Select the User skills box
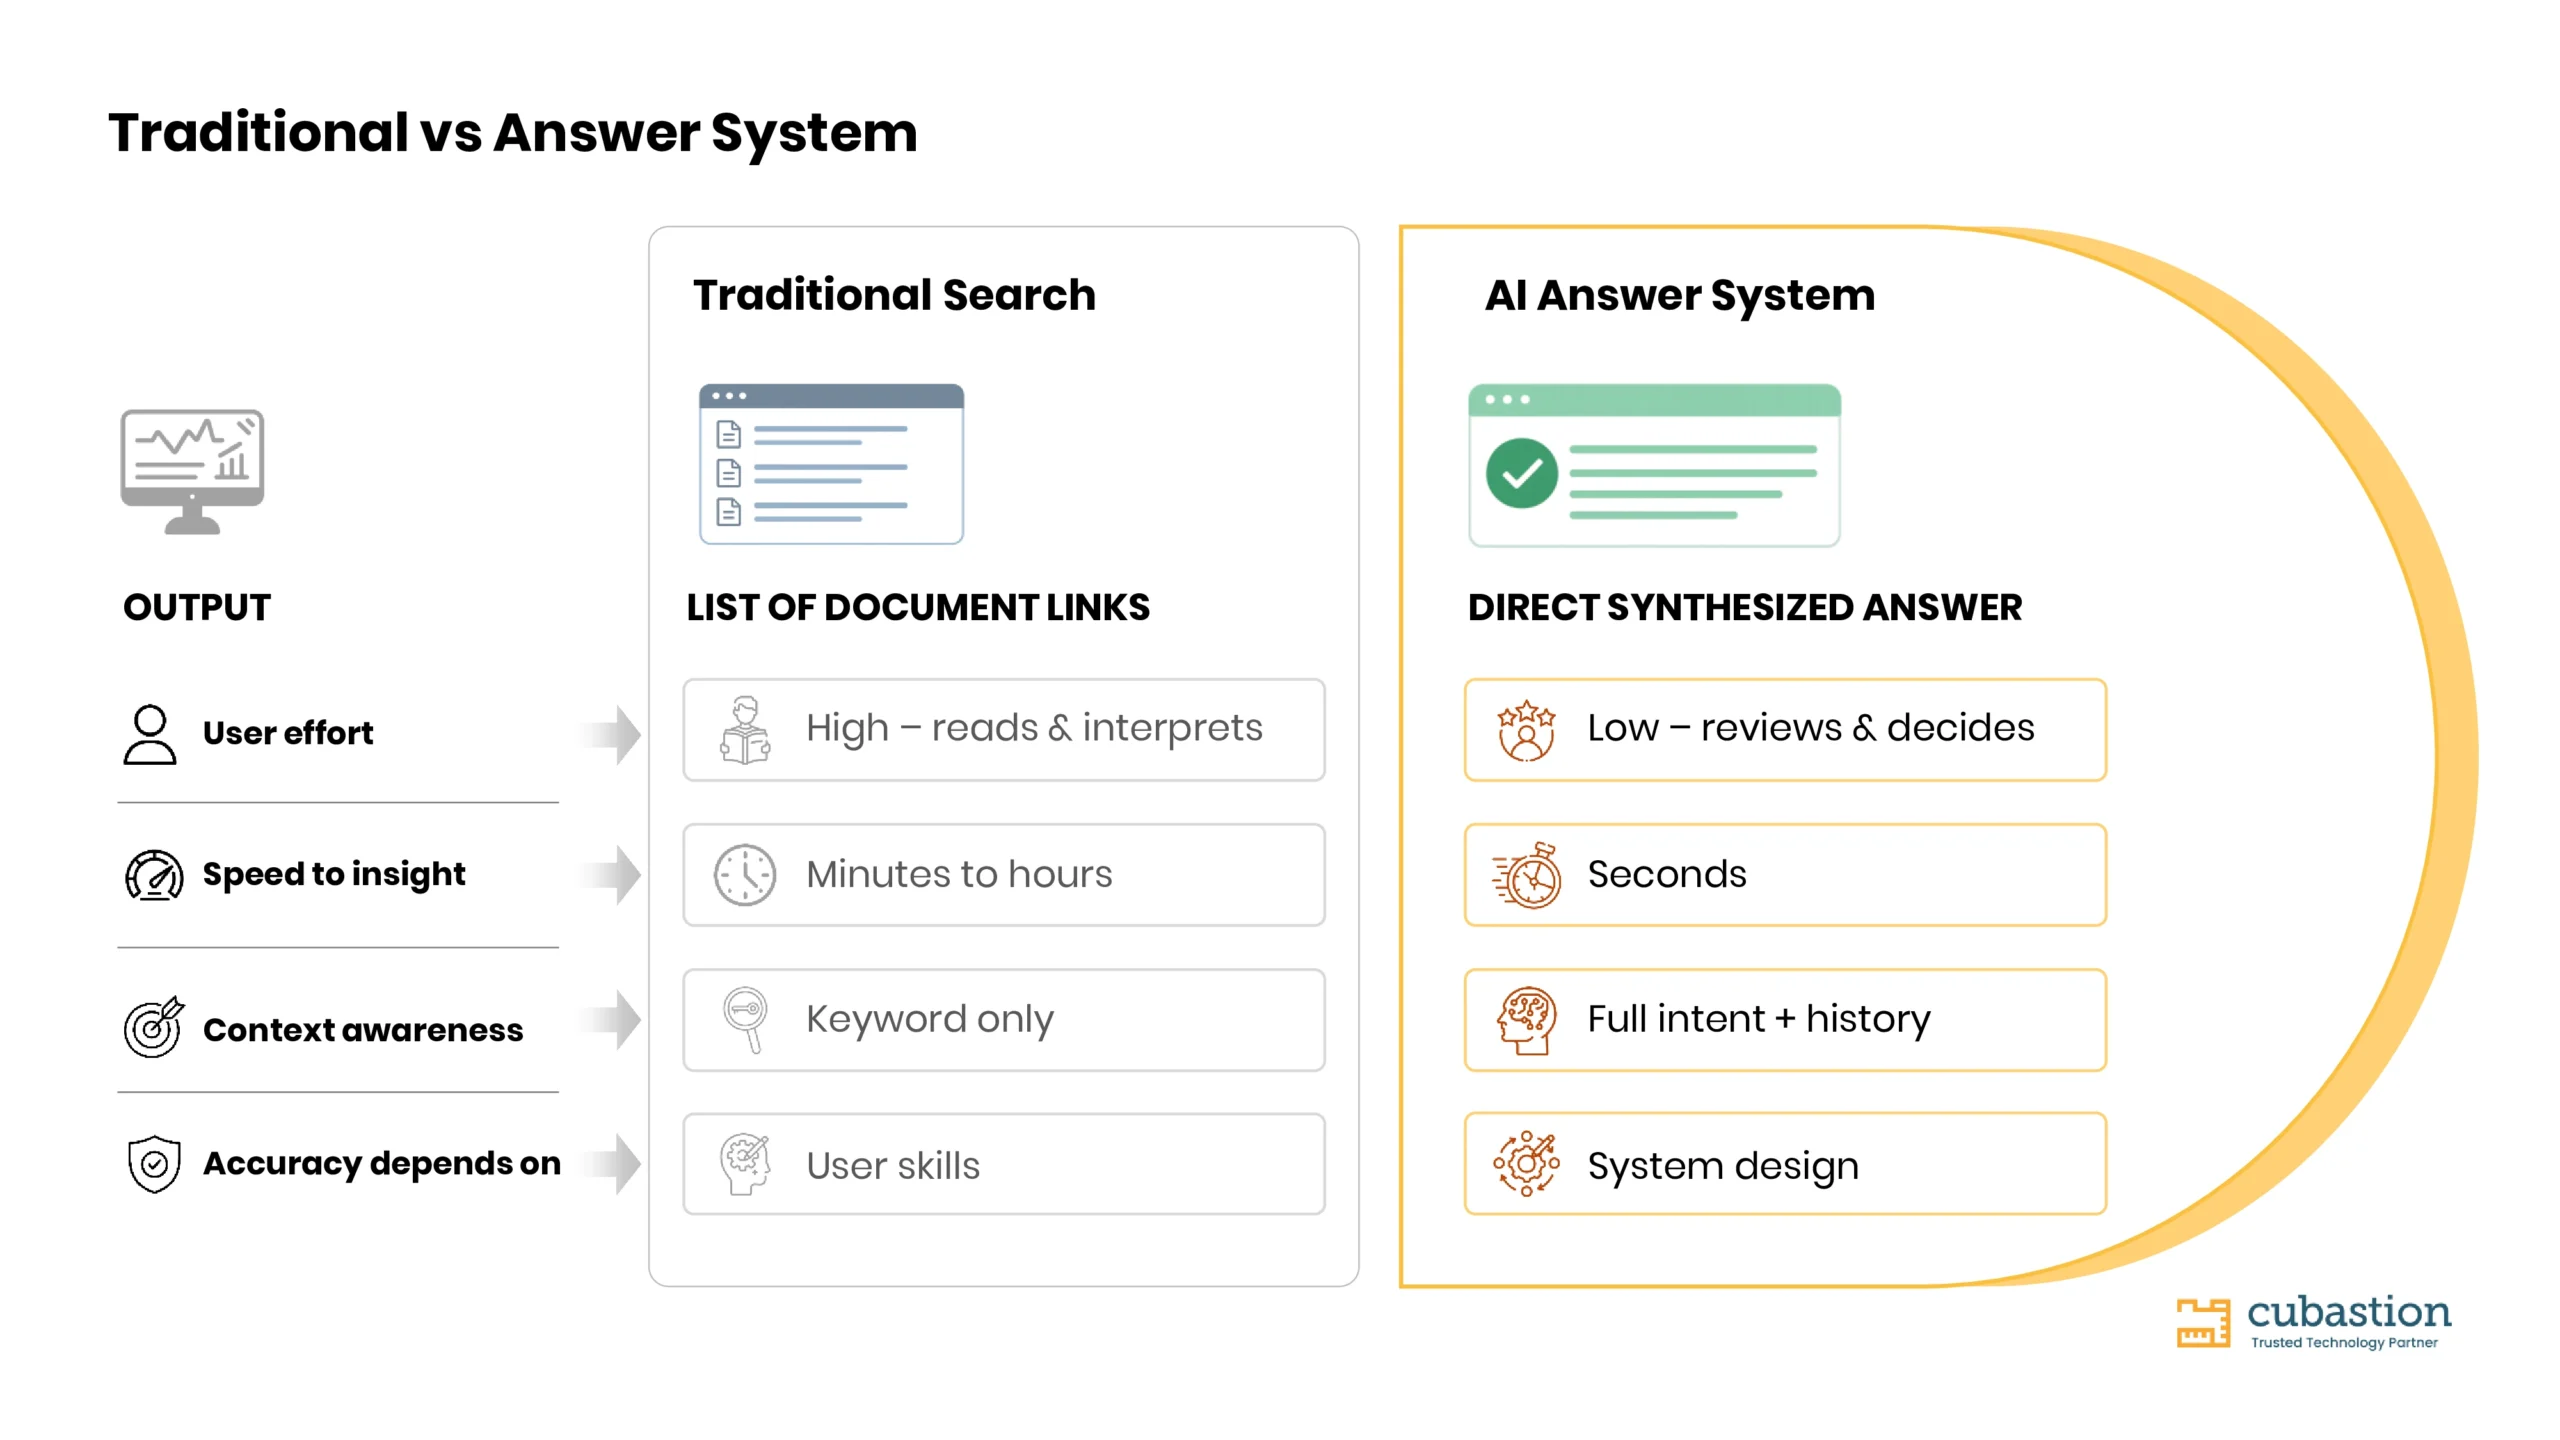Image resolution: width=2560 pixels, height=1440 pixels. pyautogui.click(x=1004, y=1164)
